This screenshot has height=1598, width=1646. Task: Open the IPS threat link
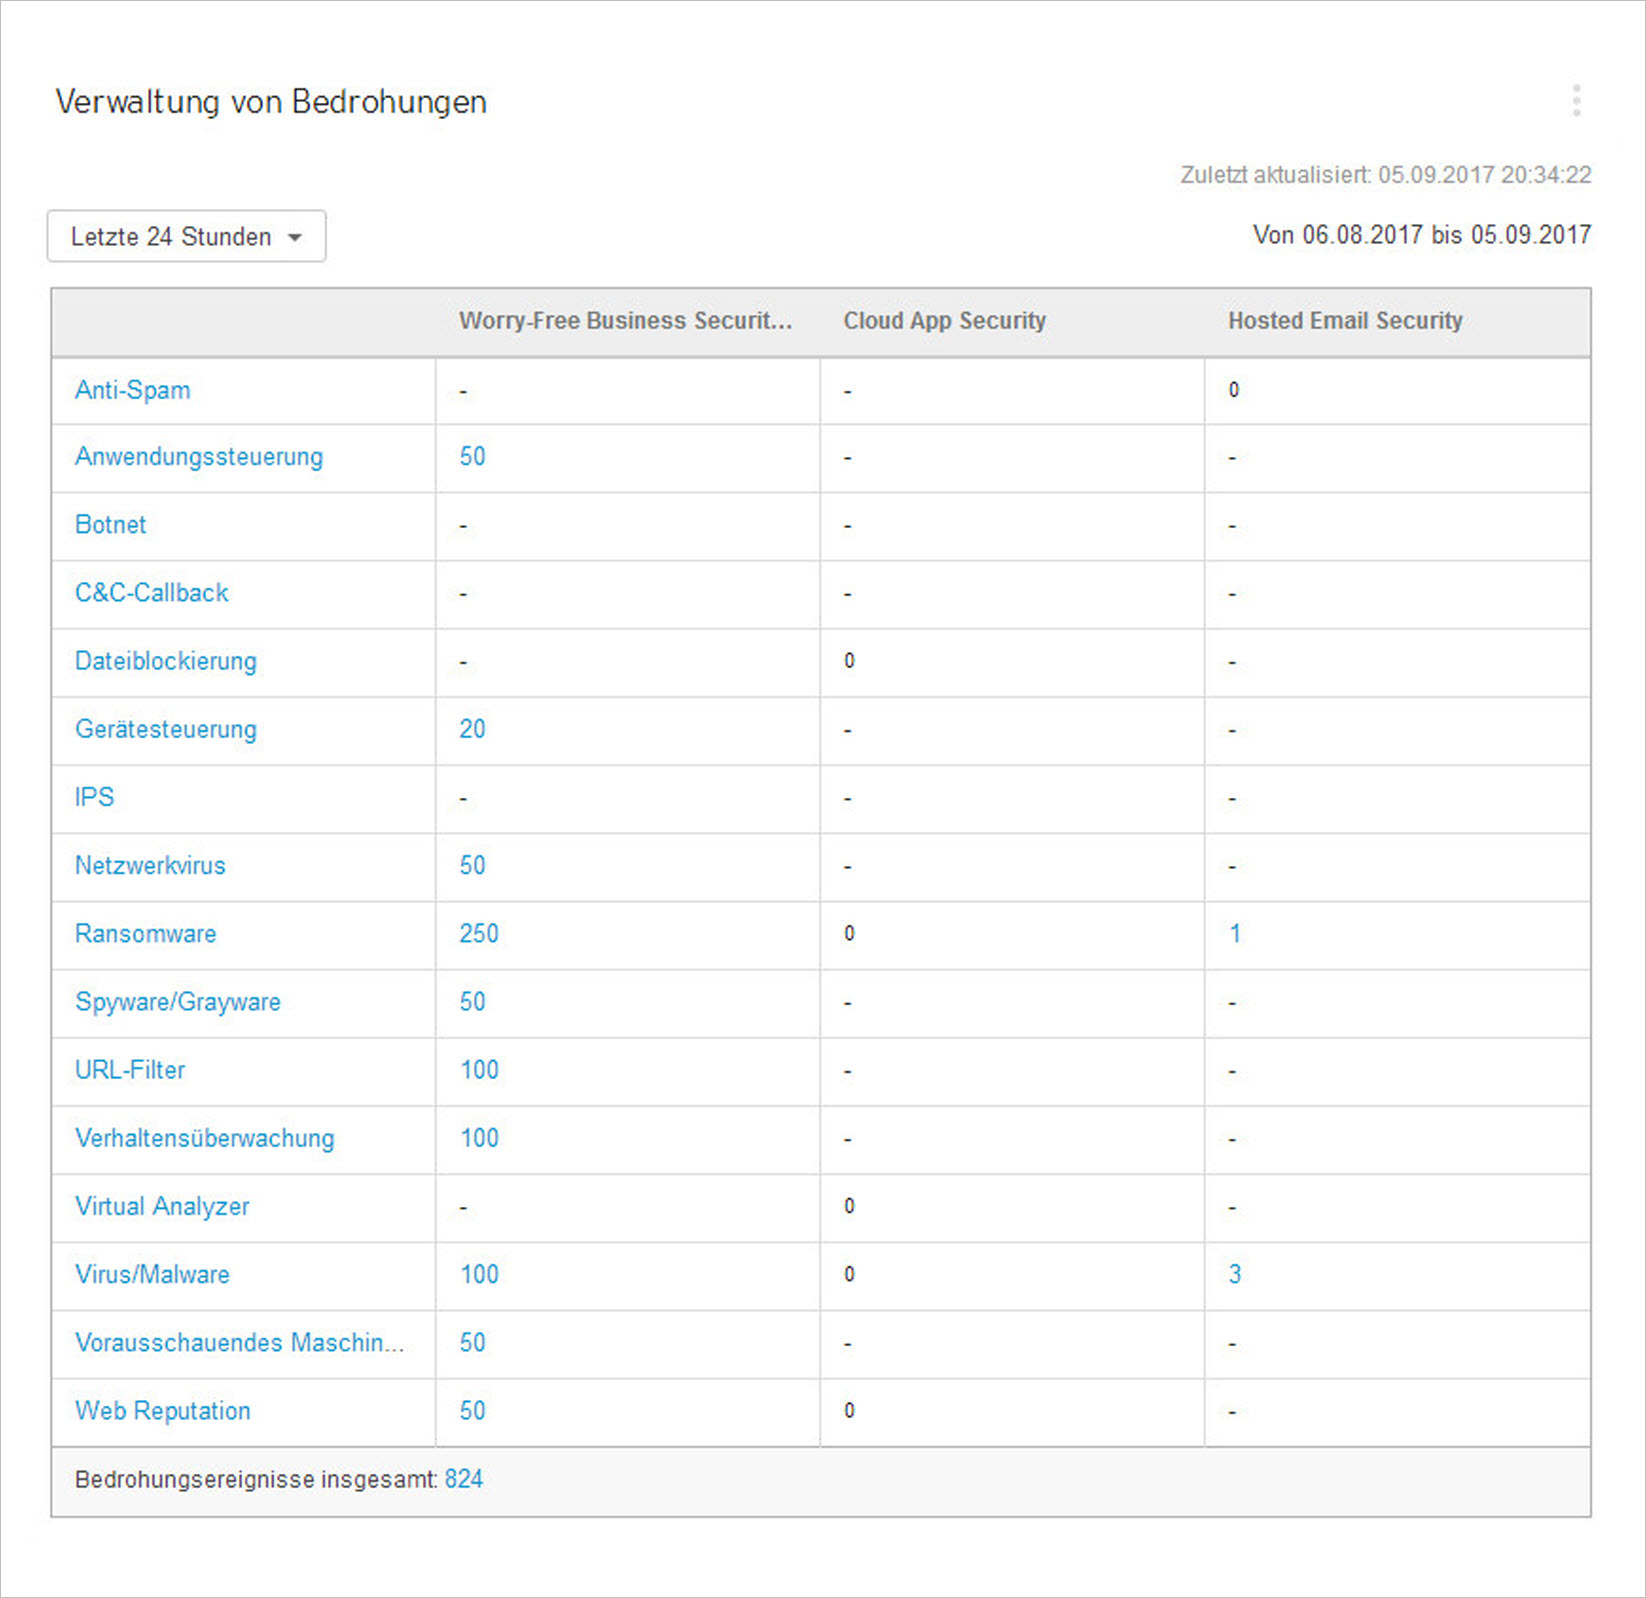[94, 797]
